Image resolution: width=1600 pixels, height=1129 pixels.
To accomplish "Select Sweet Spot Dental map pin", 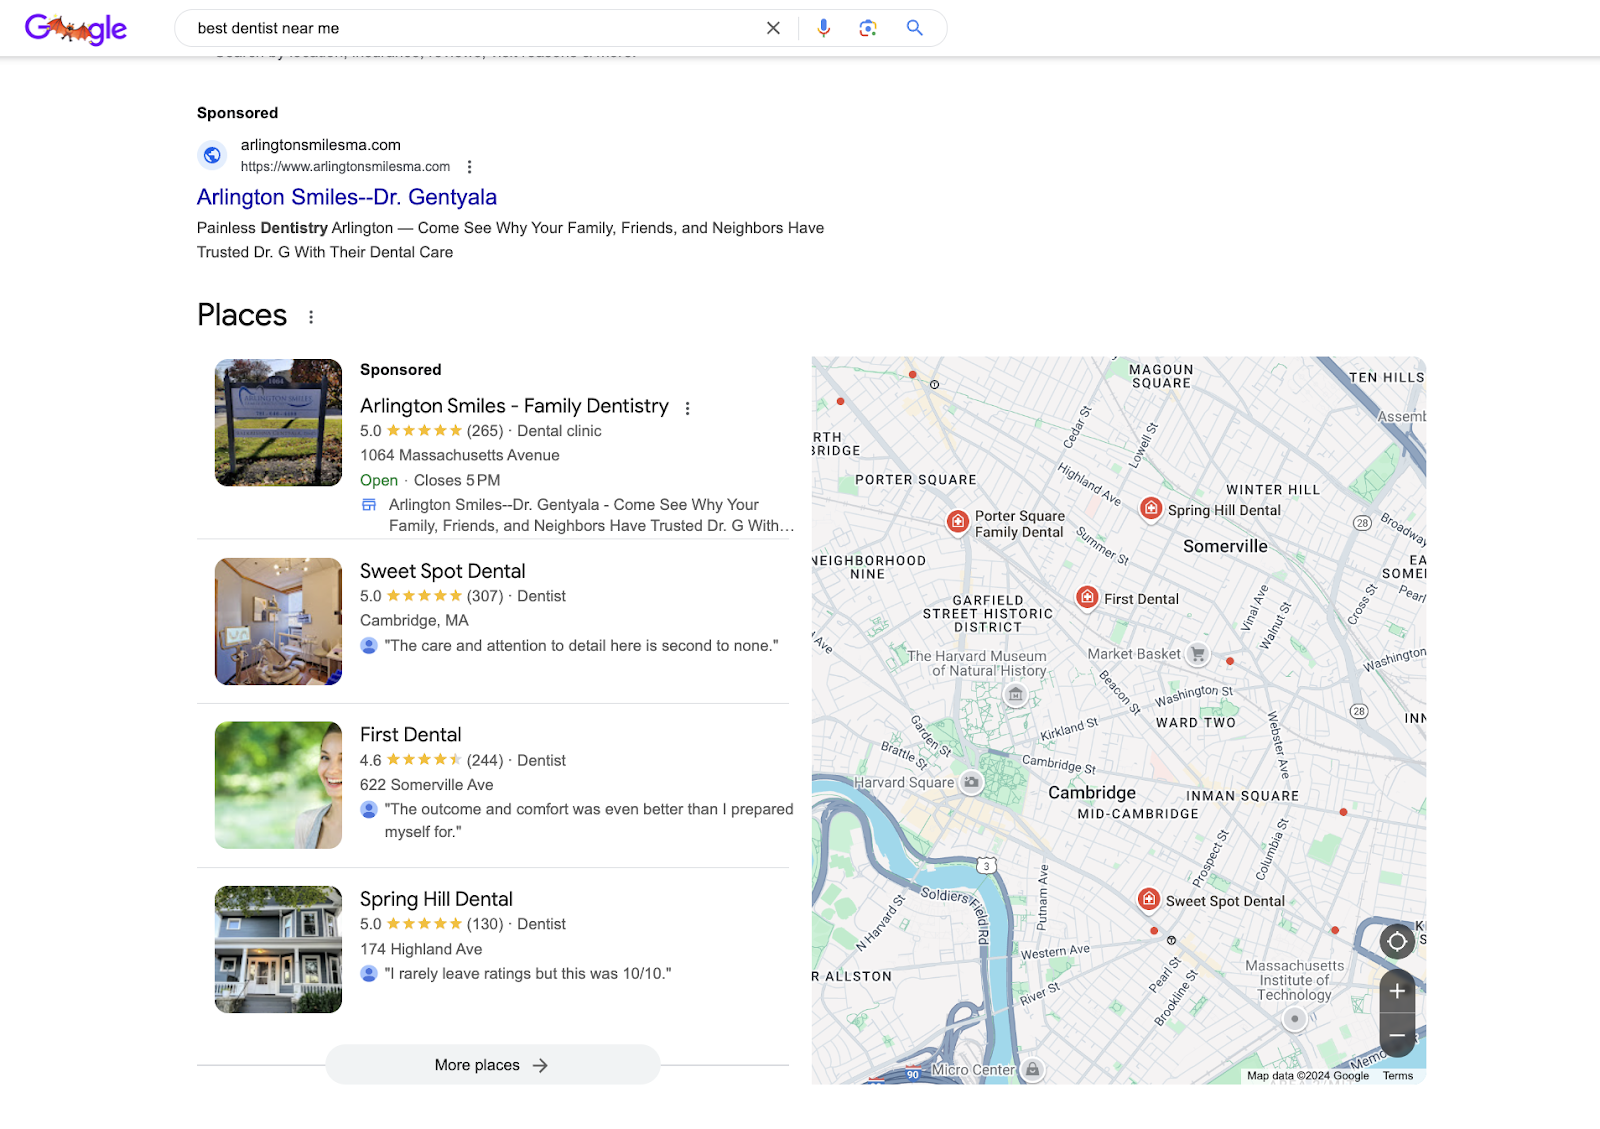I will (1149, 899).
